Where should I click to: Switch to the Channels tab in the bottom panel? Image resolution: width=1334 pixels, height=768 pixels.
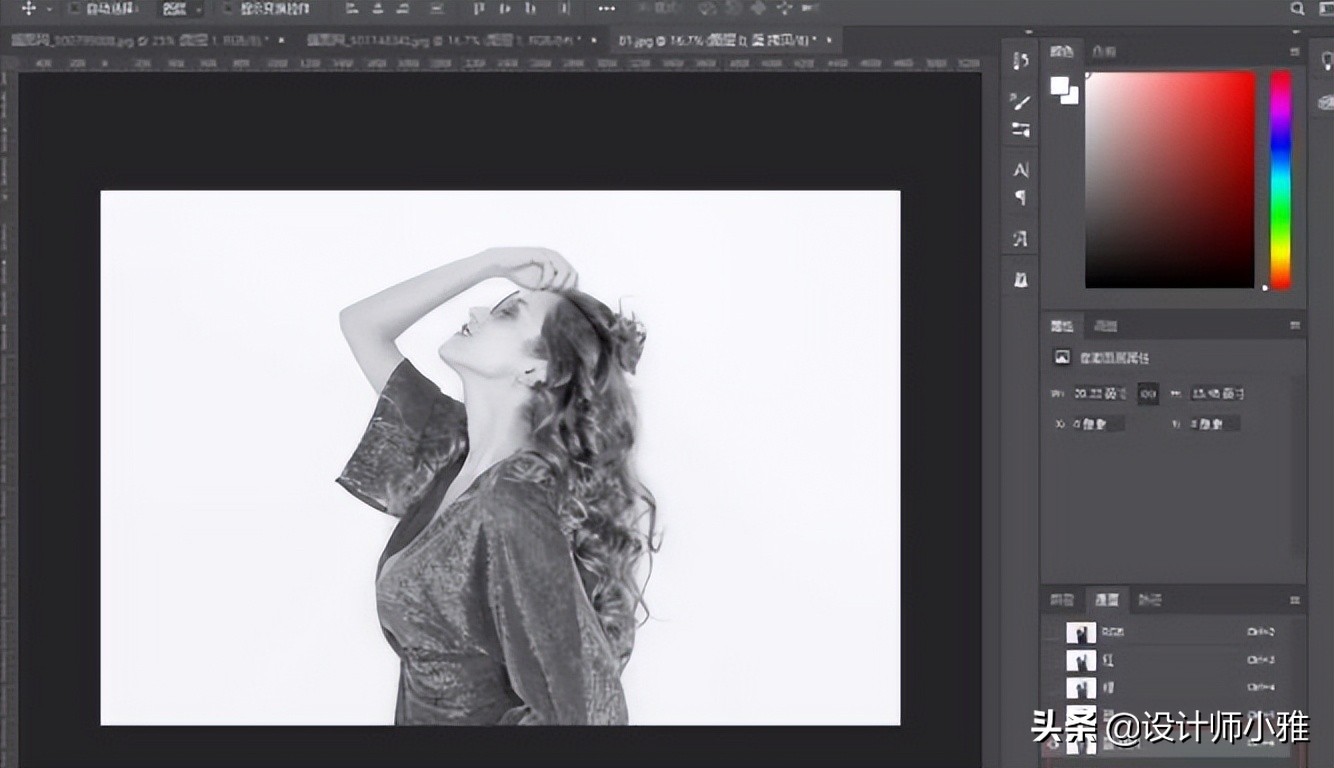pos(1107,600)
